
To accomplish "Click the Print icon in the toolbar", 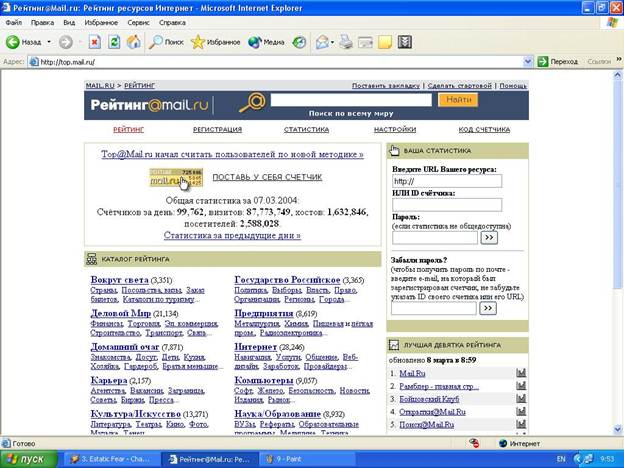I will click(x=345, y=42).
